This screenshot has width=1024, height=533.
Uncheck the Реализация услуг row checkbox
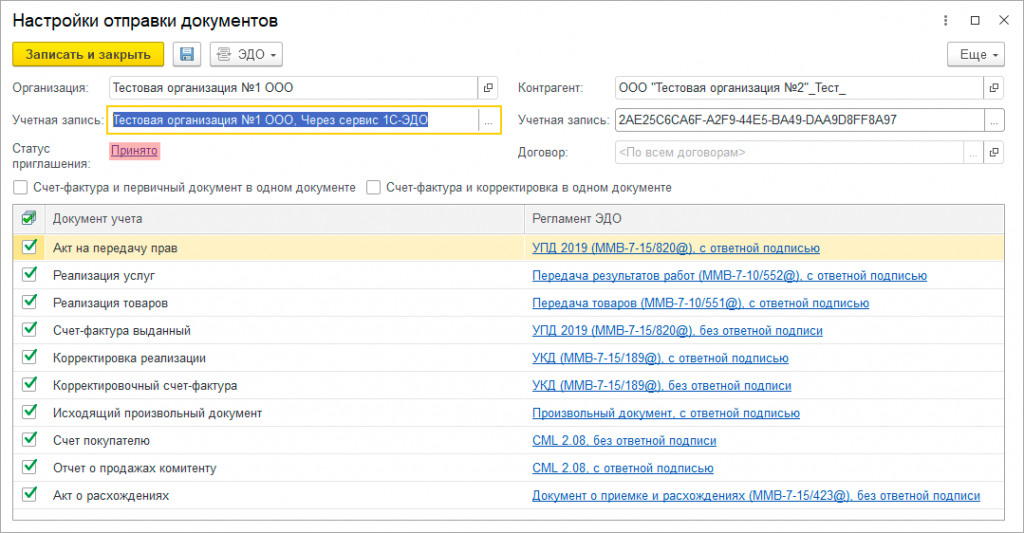(x=29, y=275)
